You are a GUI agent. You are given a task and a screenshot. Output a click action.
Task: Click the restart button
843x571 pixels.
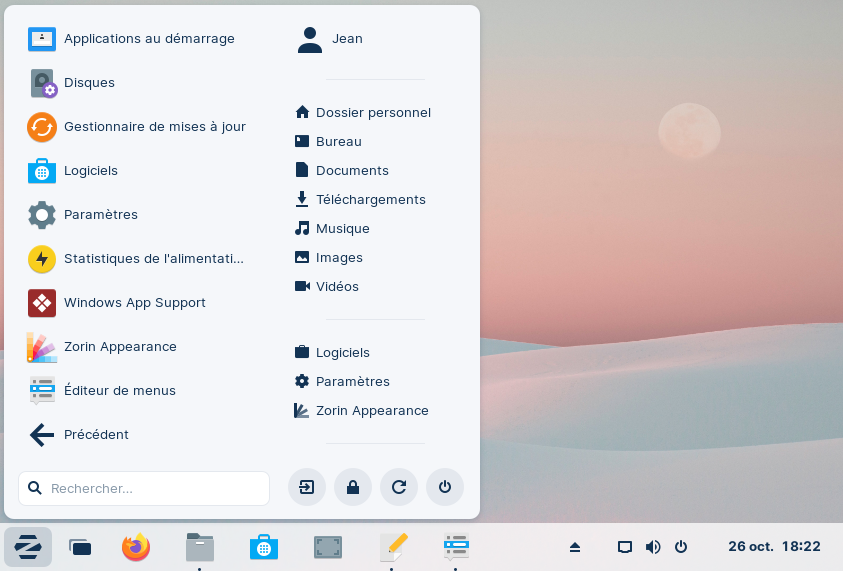(399, 487)
